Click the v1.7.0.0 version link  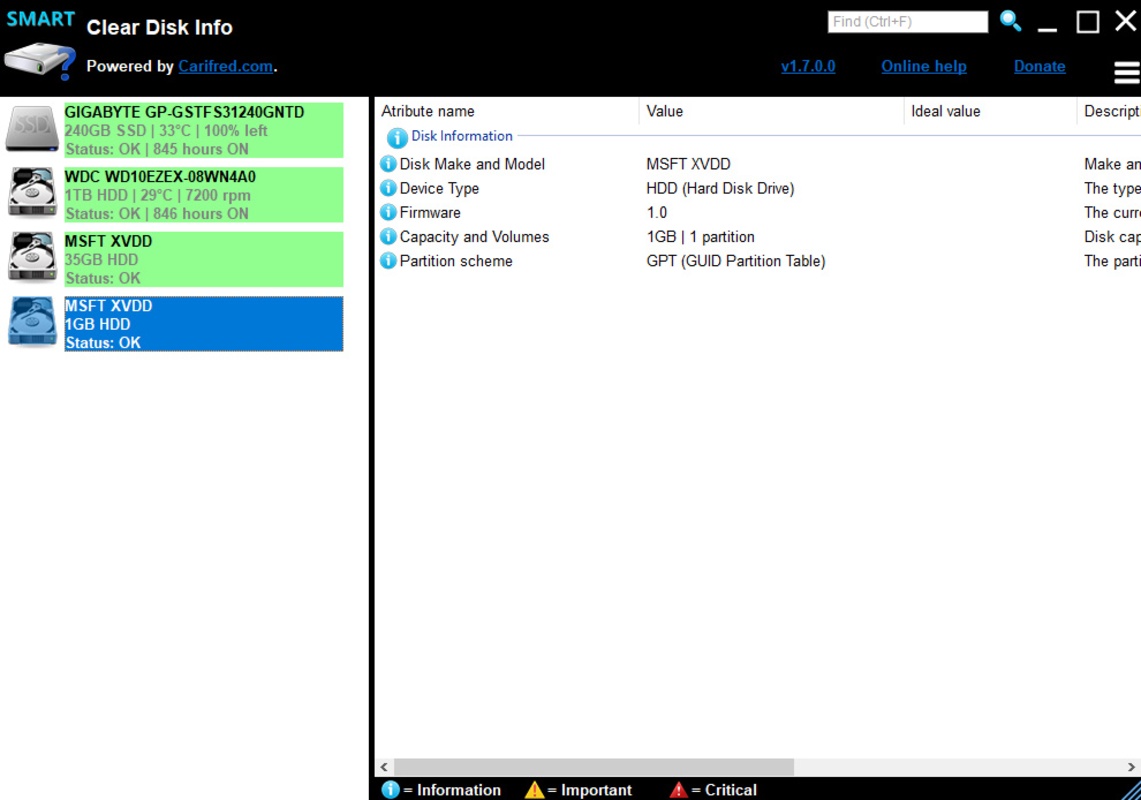point(808,66)
